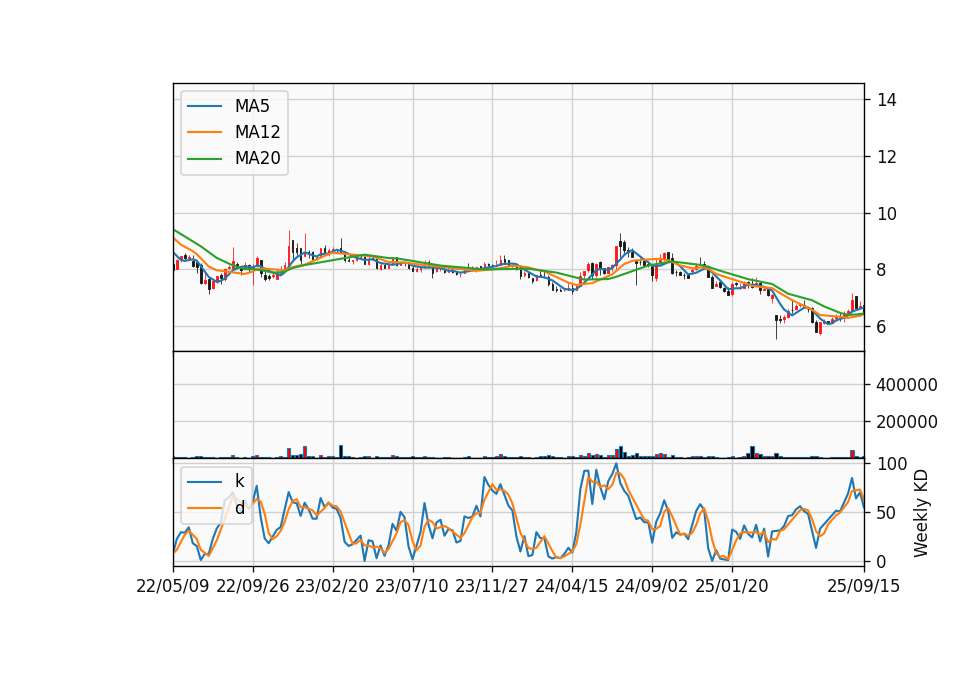Viewport: 960px width, 690px height.
Task: Click the 23/11/27 date tick label
Action: pyautogui.click(x=492, y=586)
